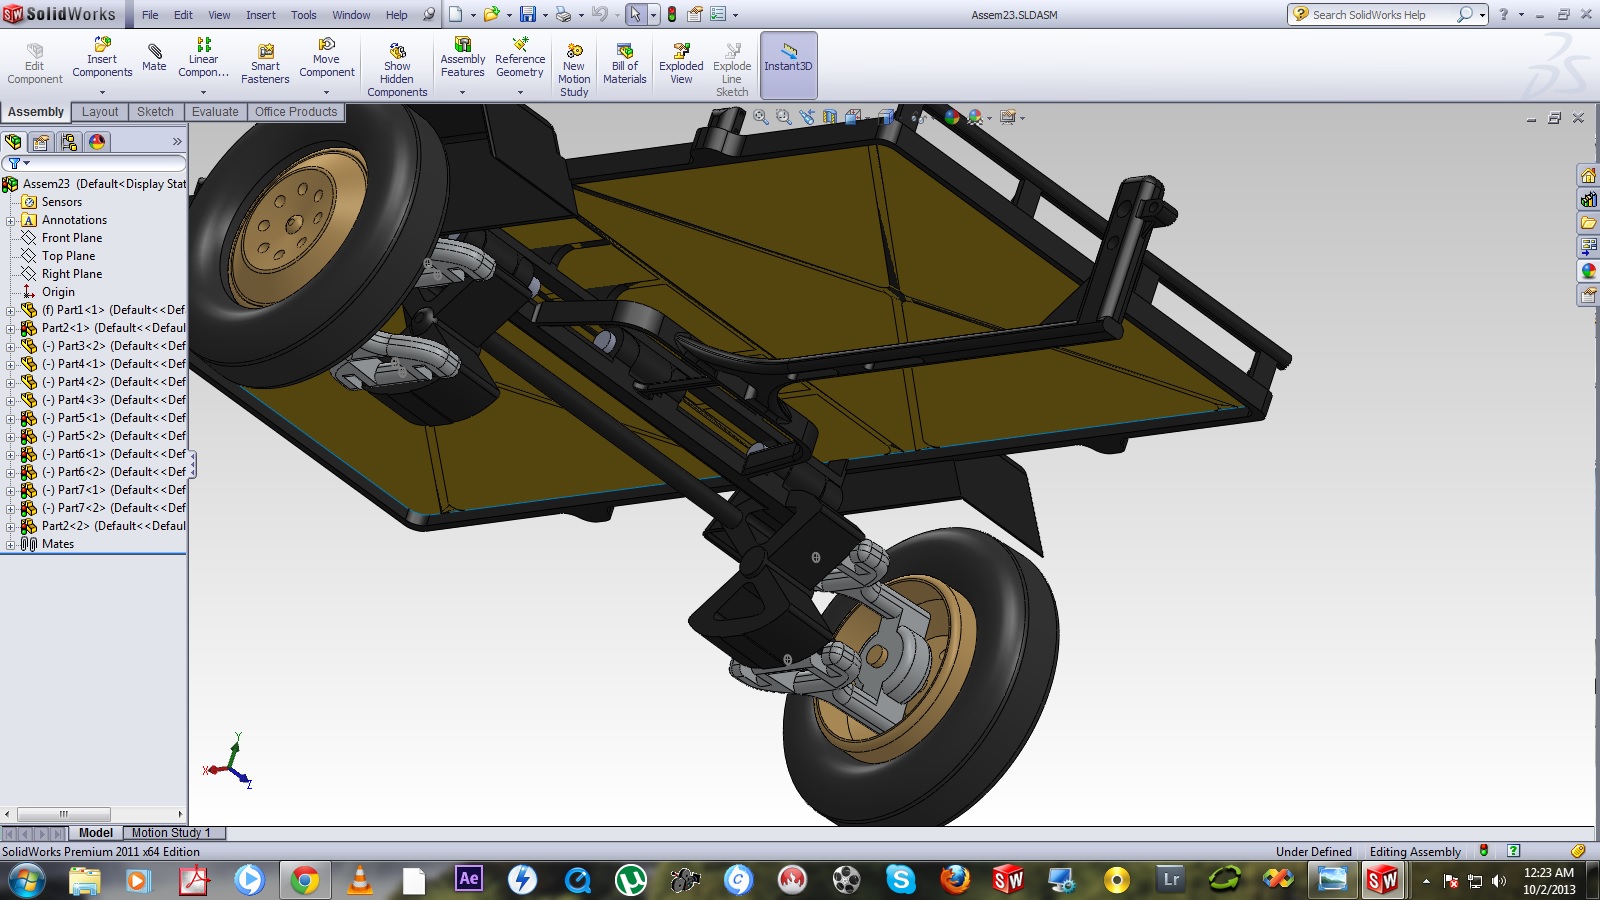Click the Zoom to Fit view icon
This screenshot has height=900, width=1600.
[761, 117]
